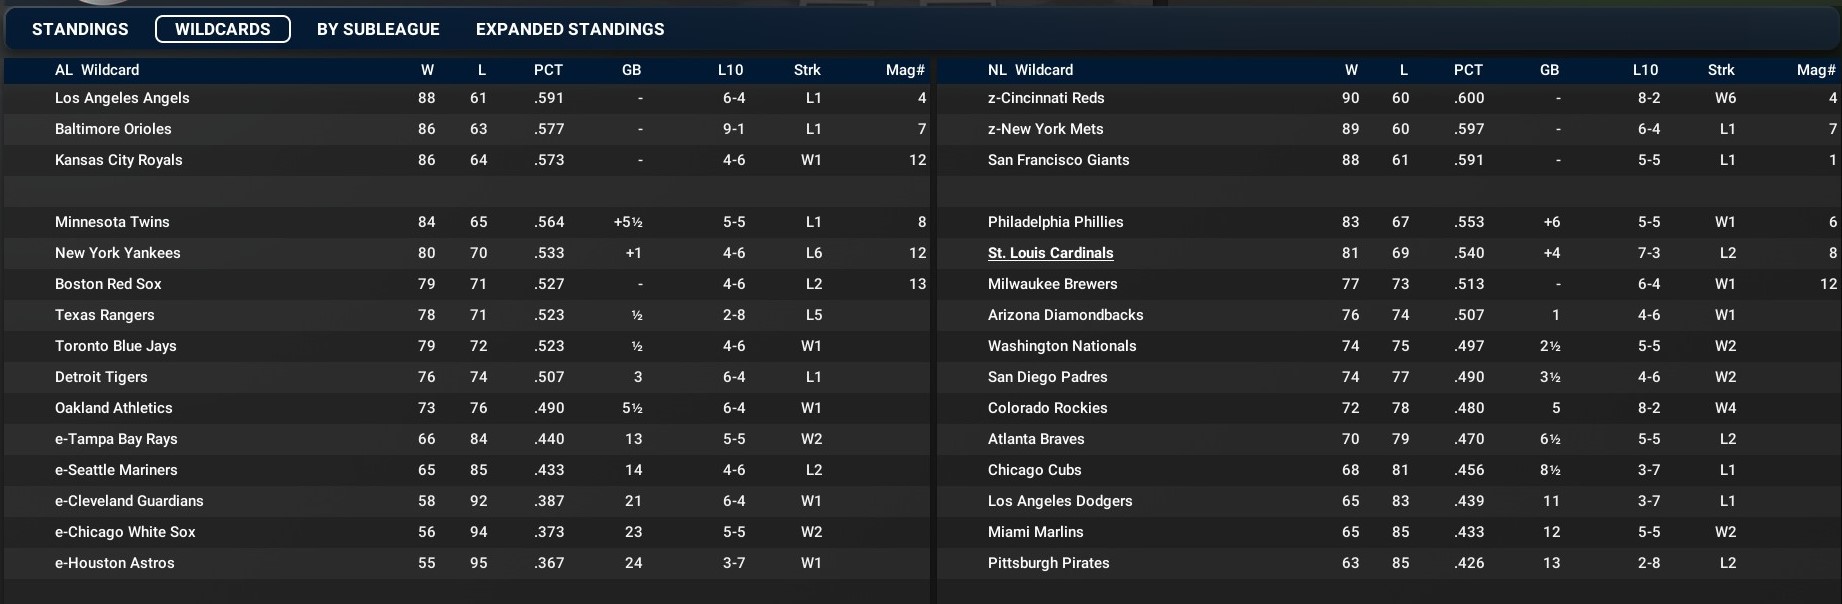Viewport: 1842px width, 604px height.
Task: Open the By Subleague tab
Action: click(378, 29)
